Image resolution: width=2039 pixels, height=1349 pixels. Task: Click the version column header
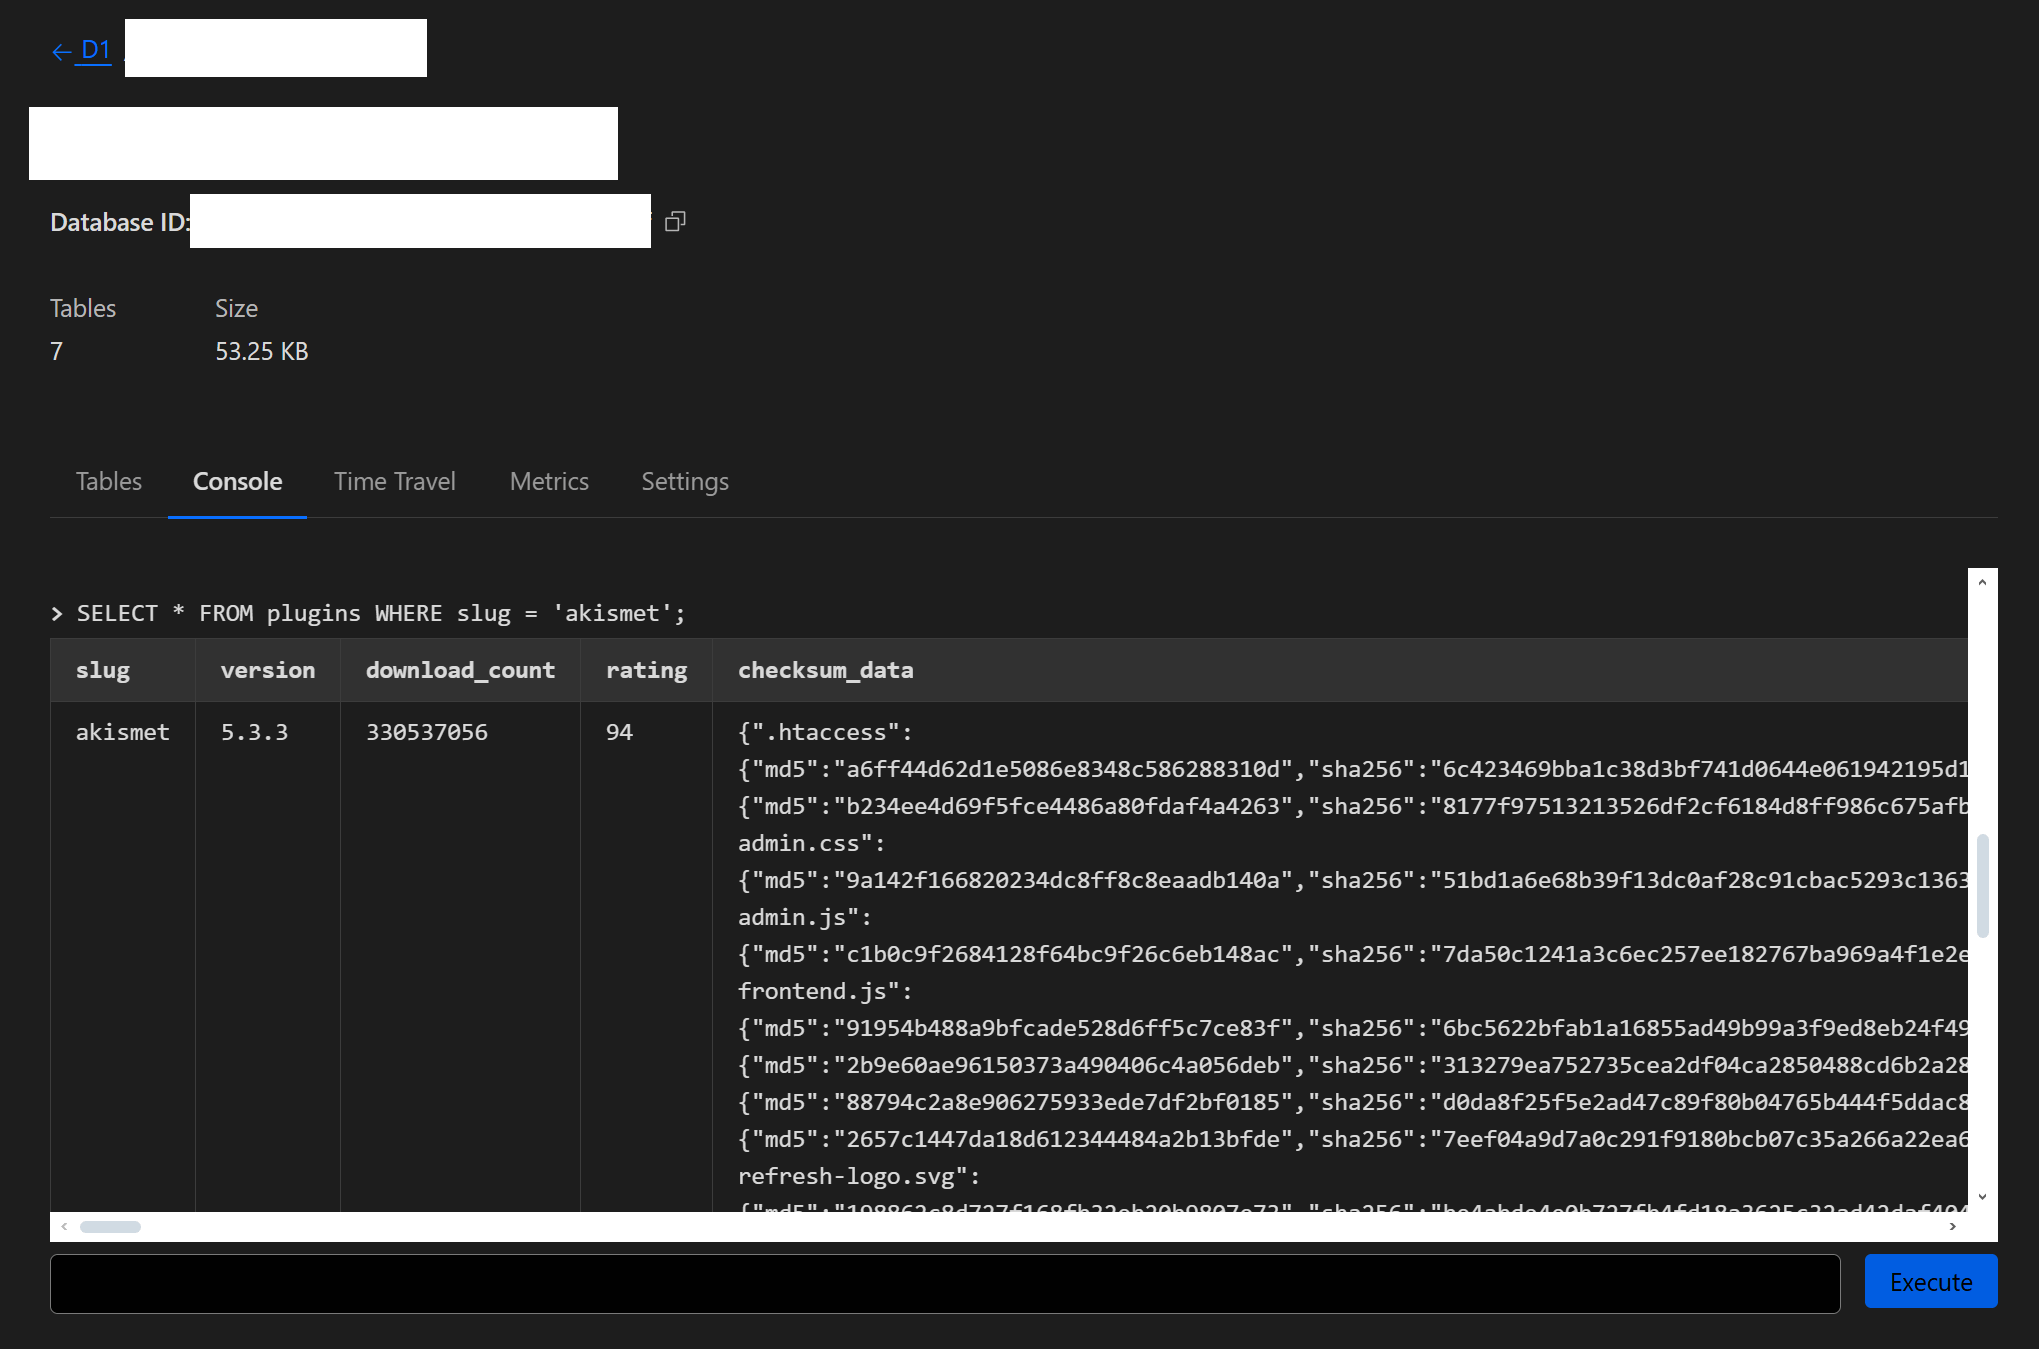coord(268,670)
